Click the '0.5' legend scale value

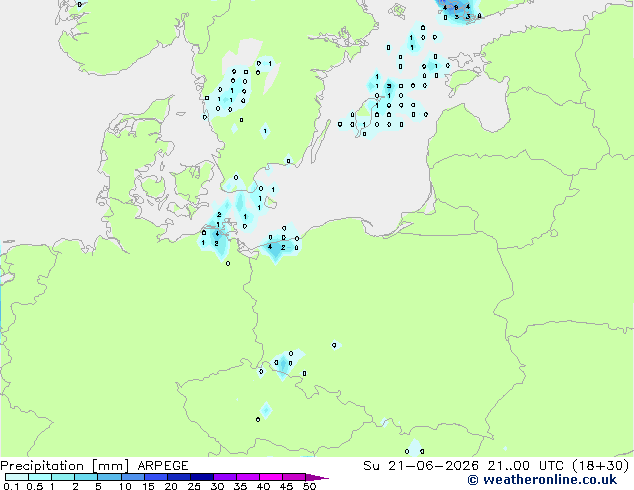click(x=34, y=486)
